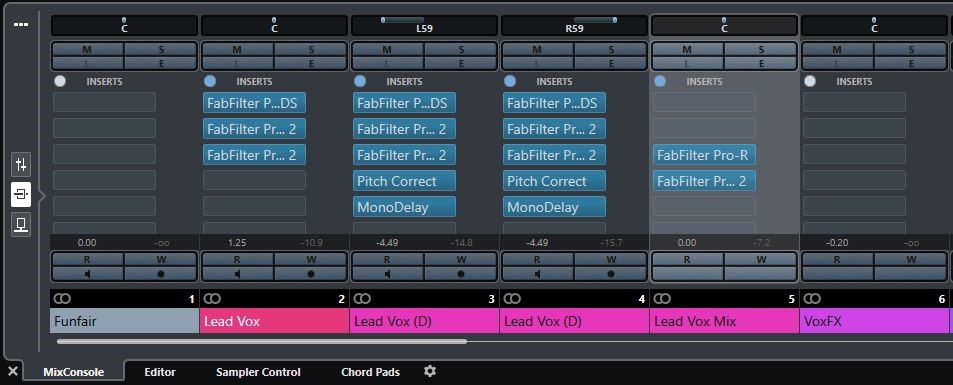Screen dimensions: 953x385
Task: Open the MixConsole menu dots icon
Action: [x=21, y=24]
